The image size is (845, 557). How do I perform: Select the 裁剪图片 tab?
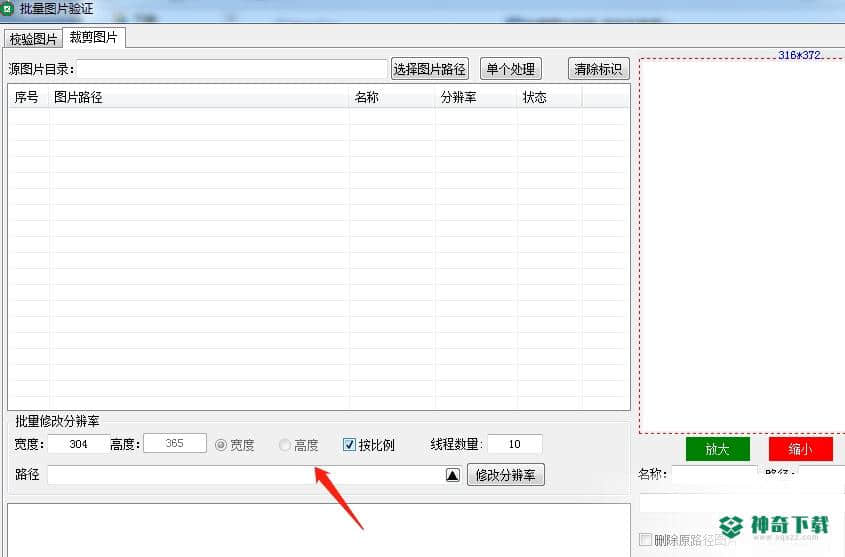click(x=94, y=37)
